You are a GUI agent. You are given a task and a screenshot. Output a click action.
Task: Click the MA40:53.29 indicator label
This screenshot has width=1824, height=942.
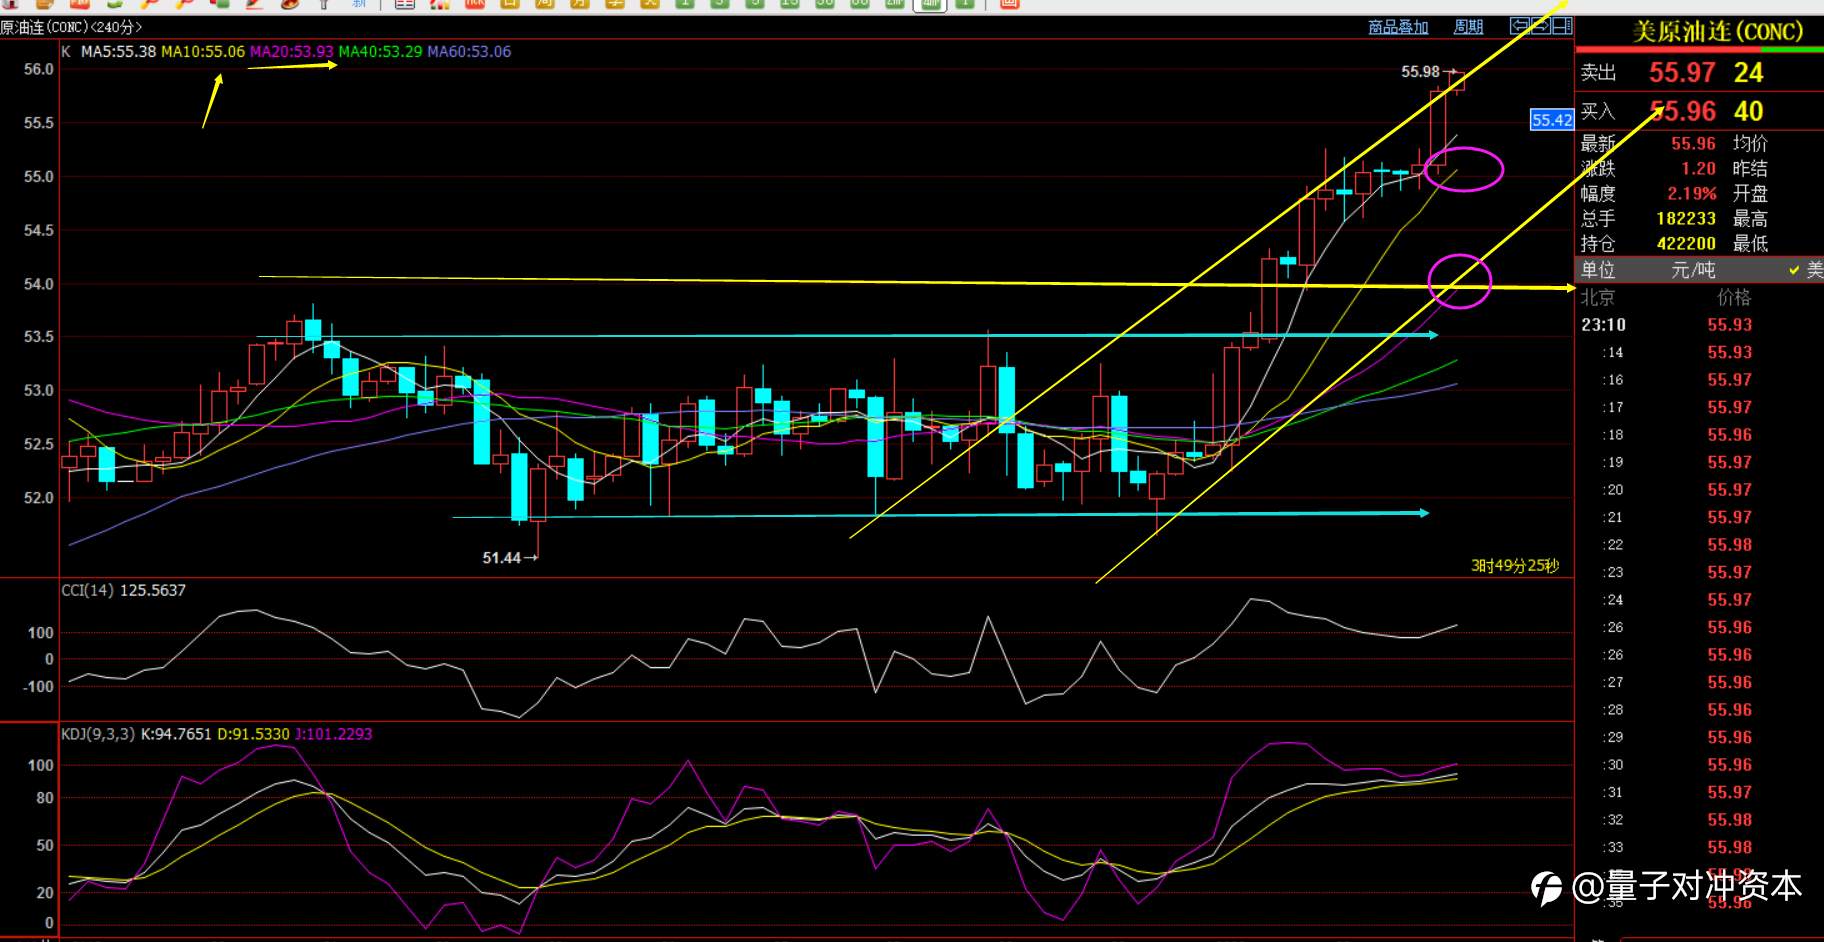click(x=380, y=52)
